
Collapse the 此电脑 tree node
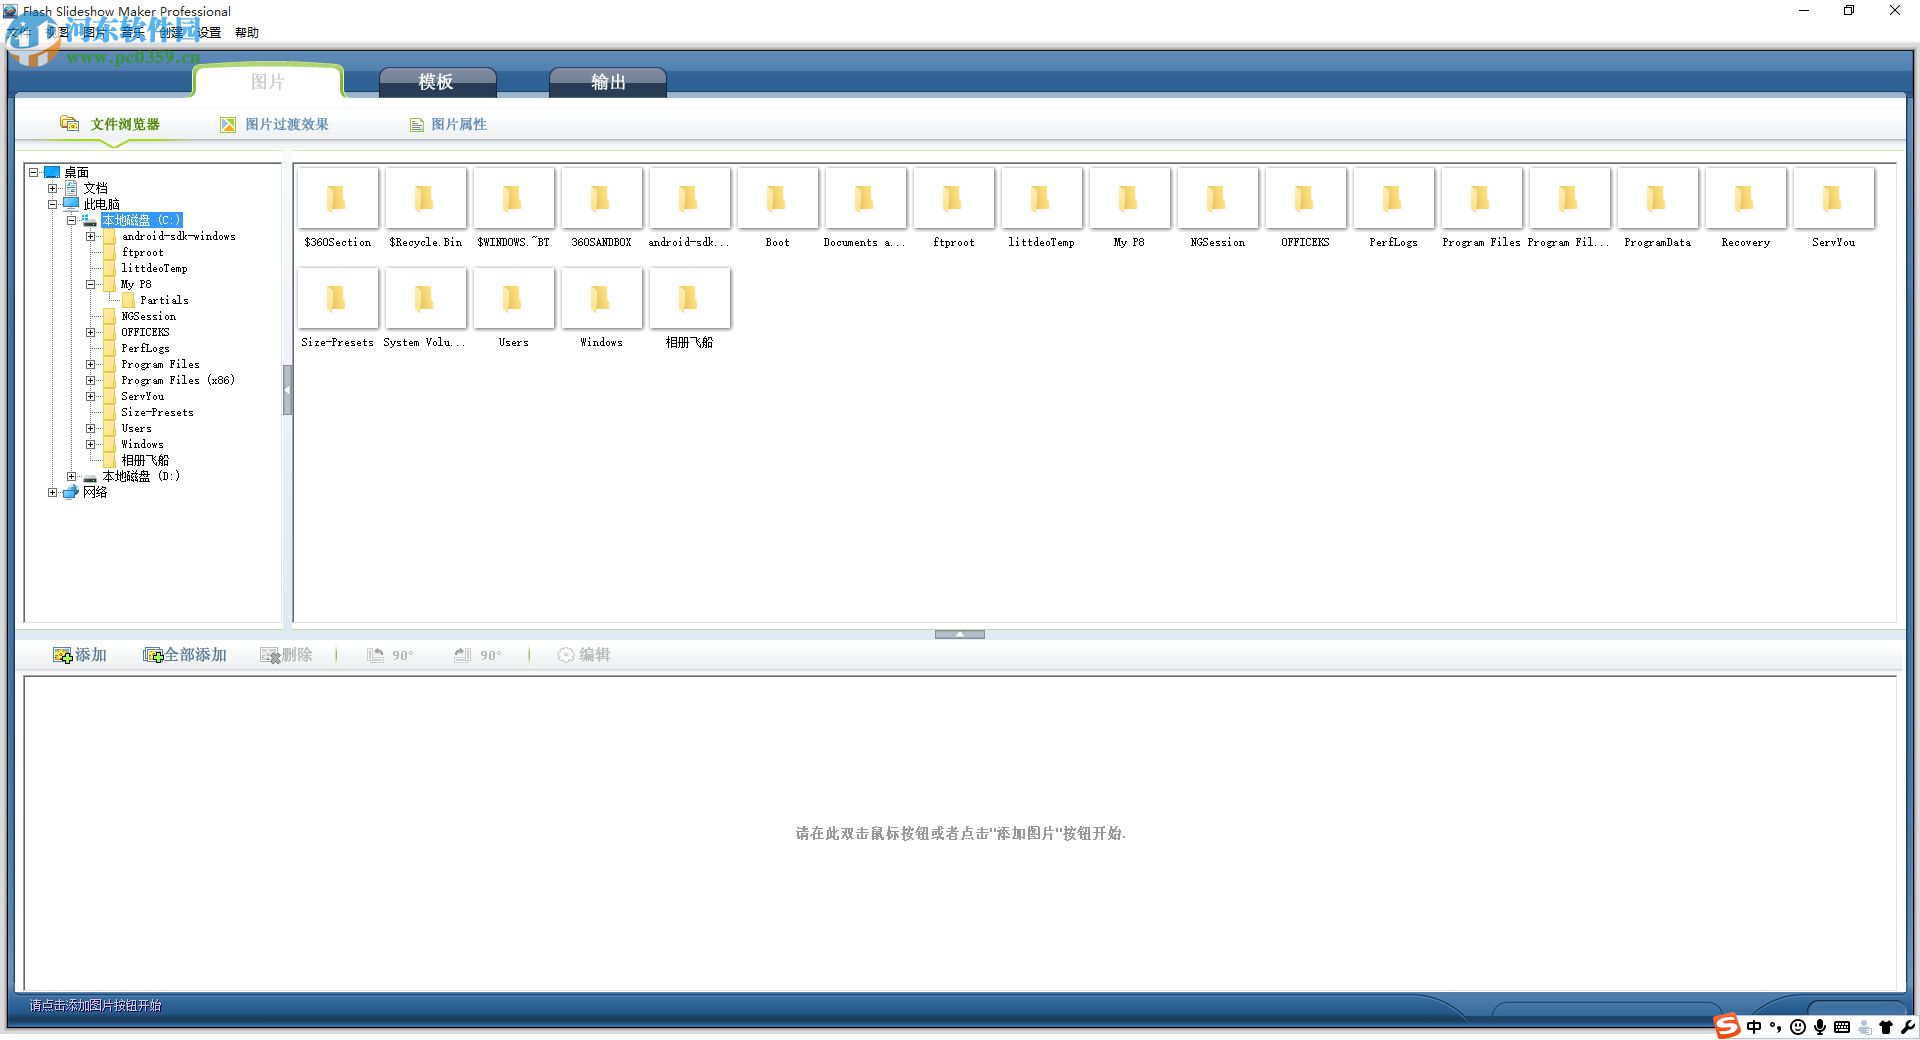53,204
